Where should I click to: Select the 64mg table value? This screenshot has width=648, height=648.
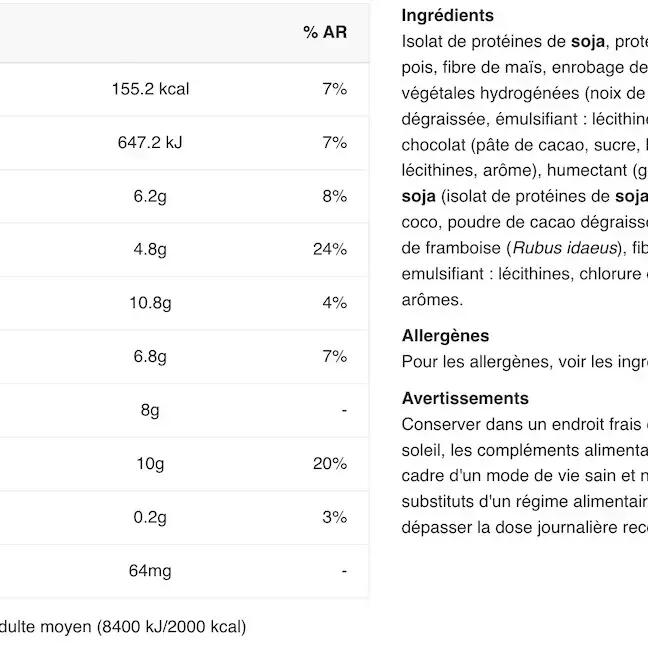point(150,571)
